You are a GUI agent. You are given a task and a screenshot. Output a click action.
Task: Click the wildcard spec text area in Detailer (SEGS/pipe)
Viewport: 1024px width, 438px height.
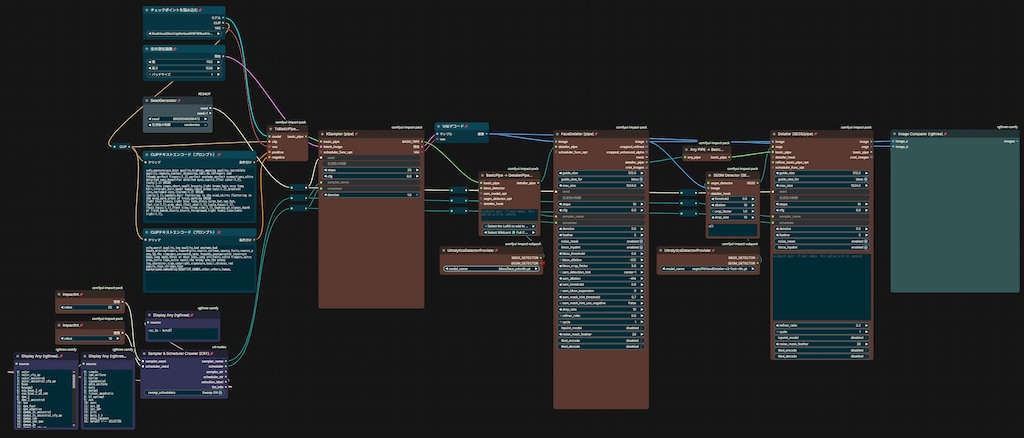(822, 287)
